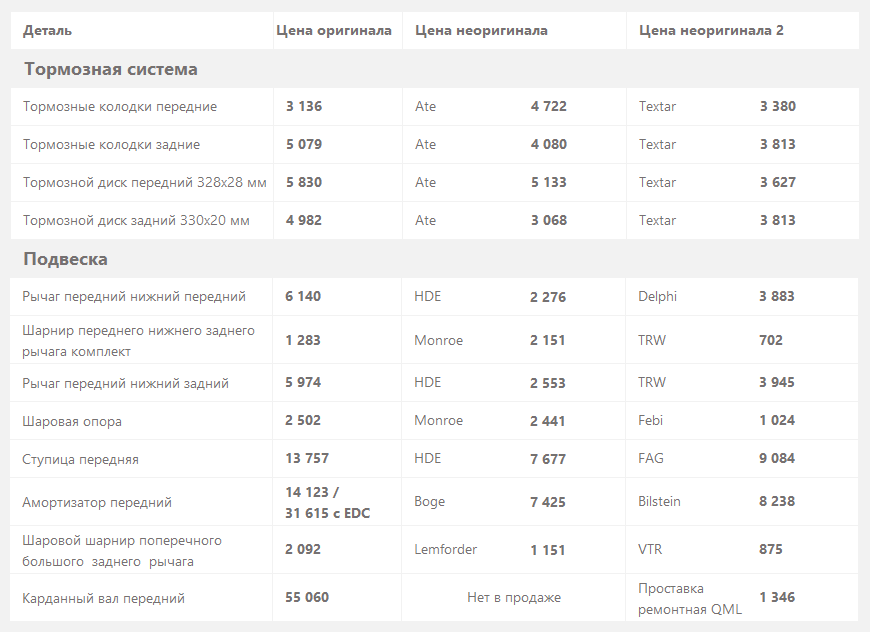870x633 pixels.
Task: Click the 'Шаровая опора' row label
Action: tap(72, 422)
